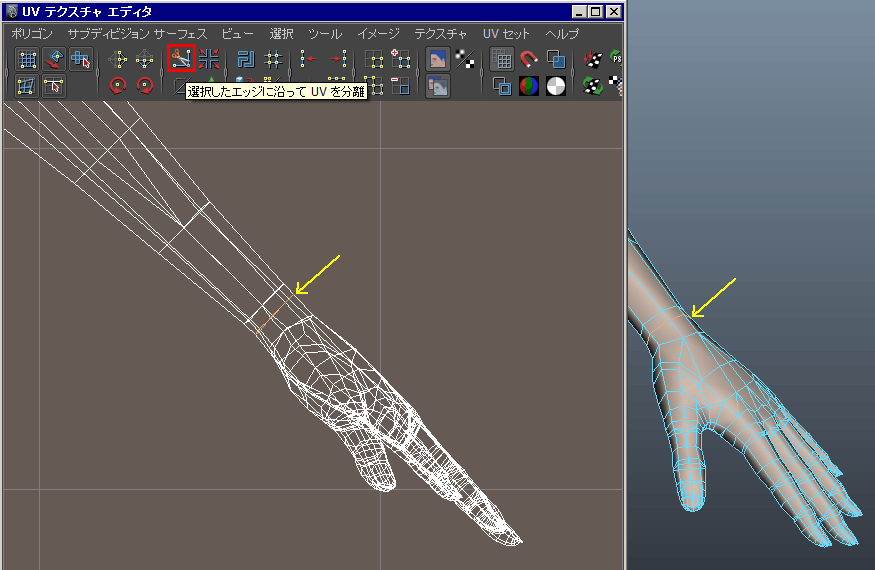Screen dimensions: 875x570
Task: Remove all UVs from isolate set
Action: point(375,87)
